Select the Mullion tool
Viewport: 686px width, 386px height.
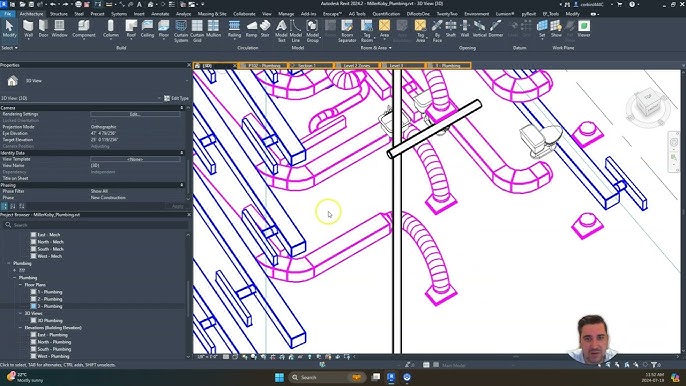(x=214, y=29)
